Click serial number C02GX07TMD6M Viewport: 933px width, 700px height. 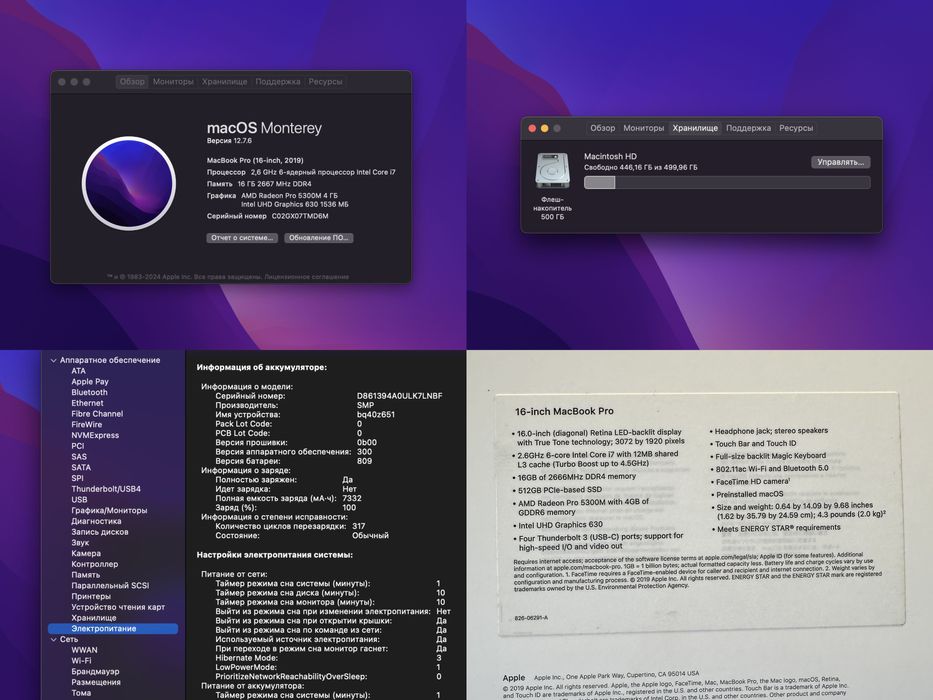tap(300, 216)
